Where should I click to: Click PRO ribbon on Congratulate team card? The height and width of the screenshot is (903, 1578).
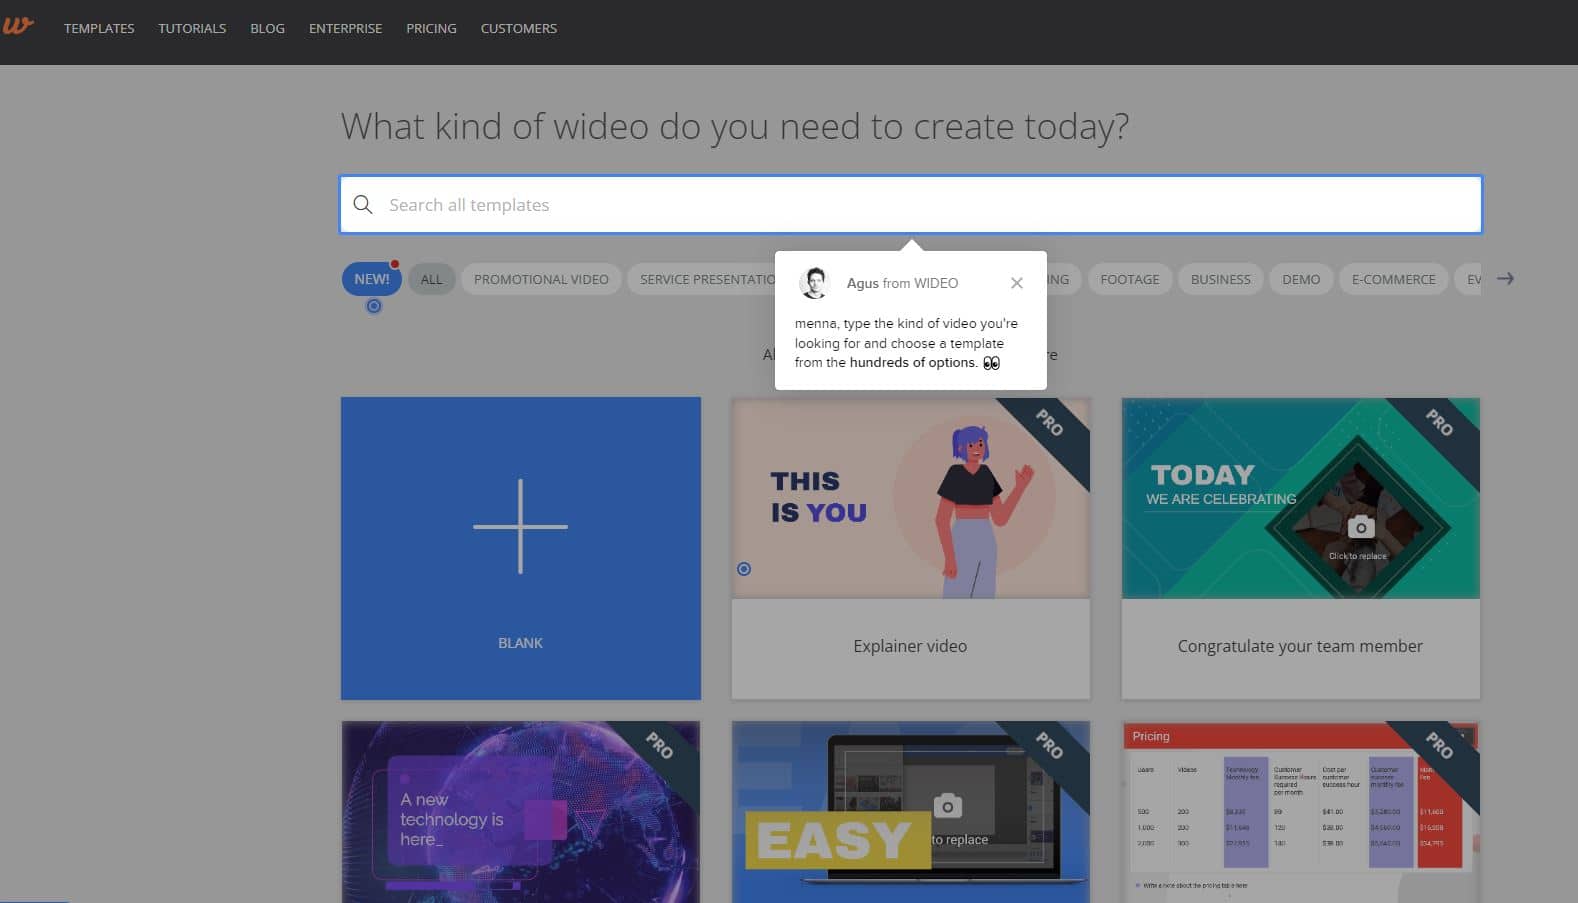[1438, 424]
